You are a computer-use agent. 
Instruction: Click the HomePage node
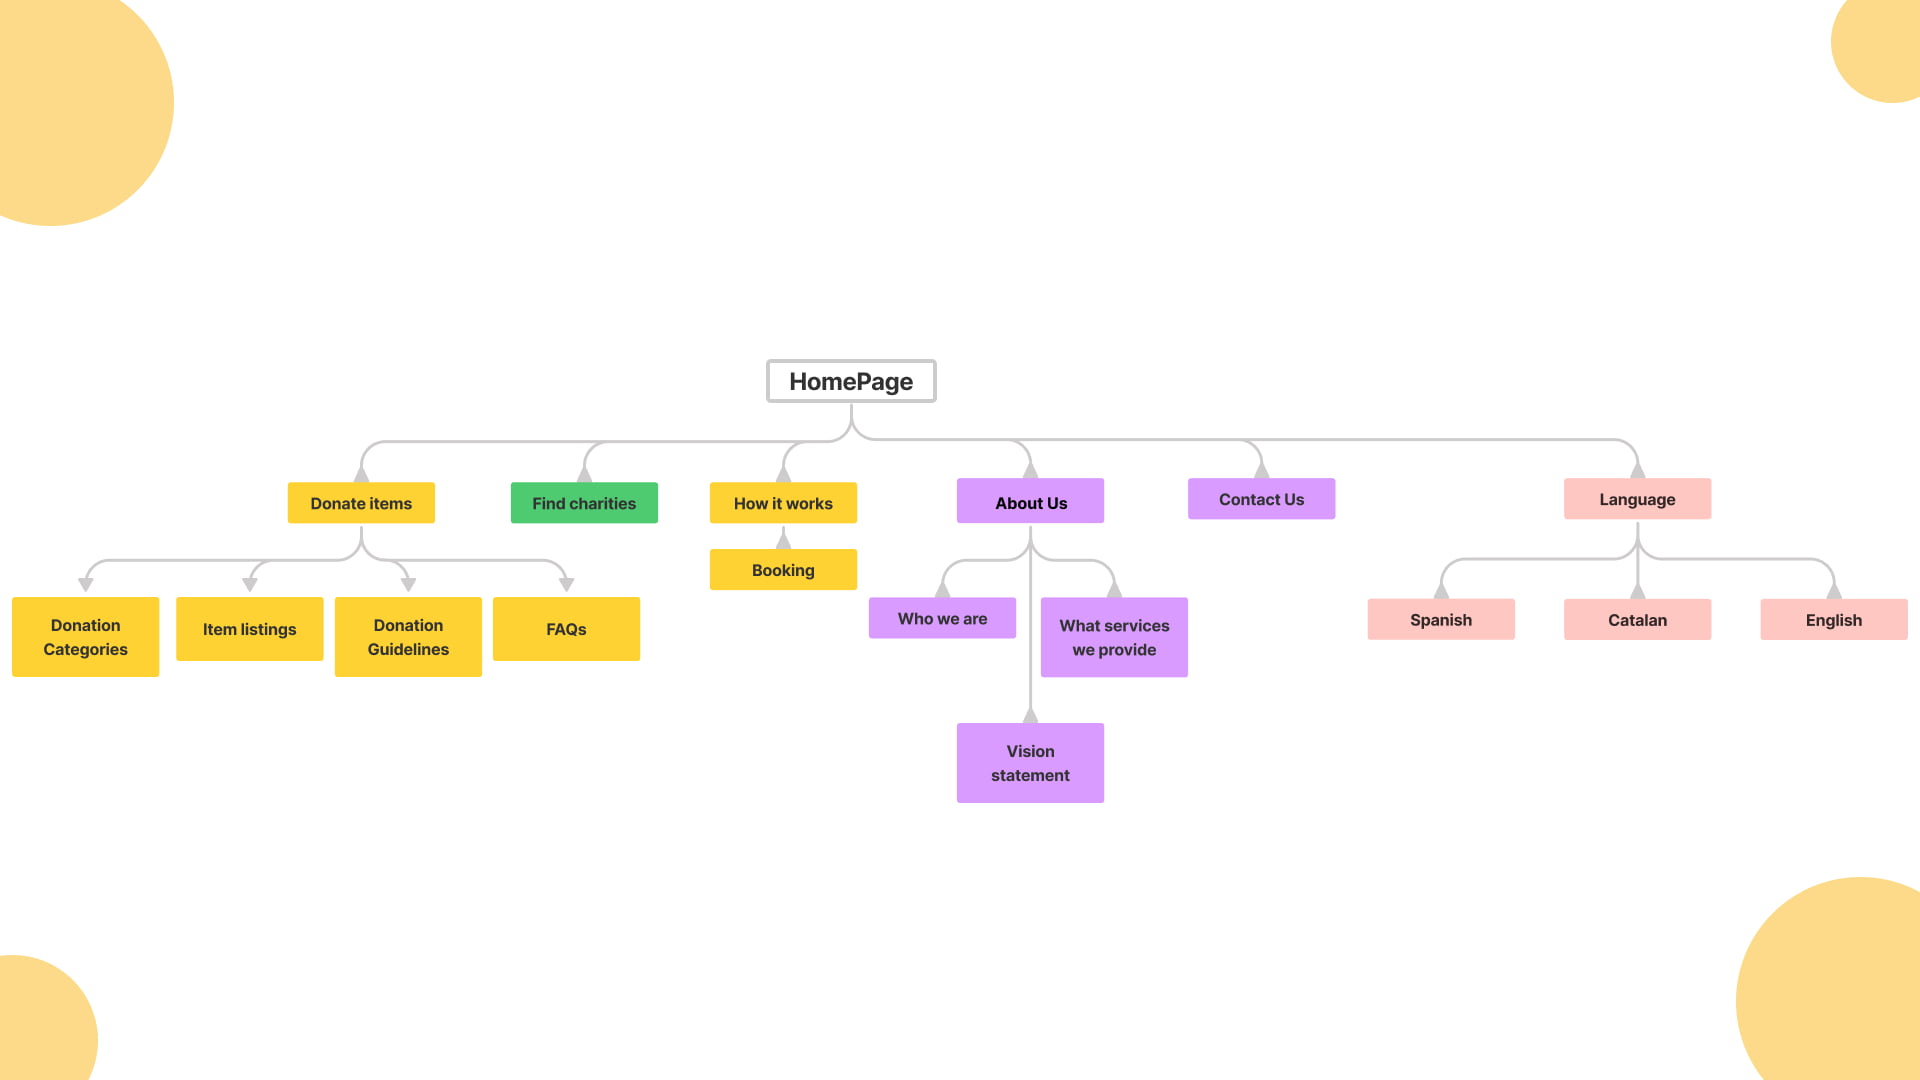click(851, 380)
